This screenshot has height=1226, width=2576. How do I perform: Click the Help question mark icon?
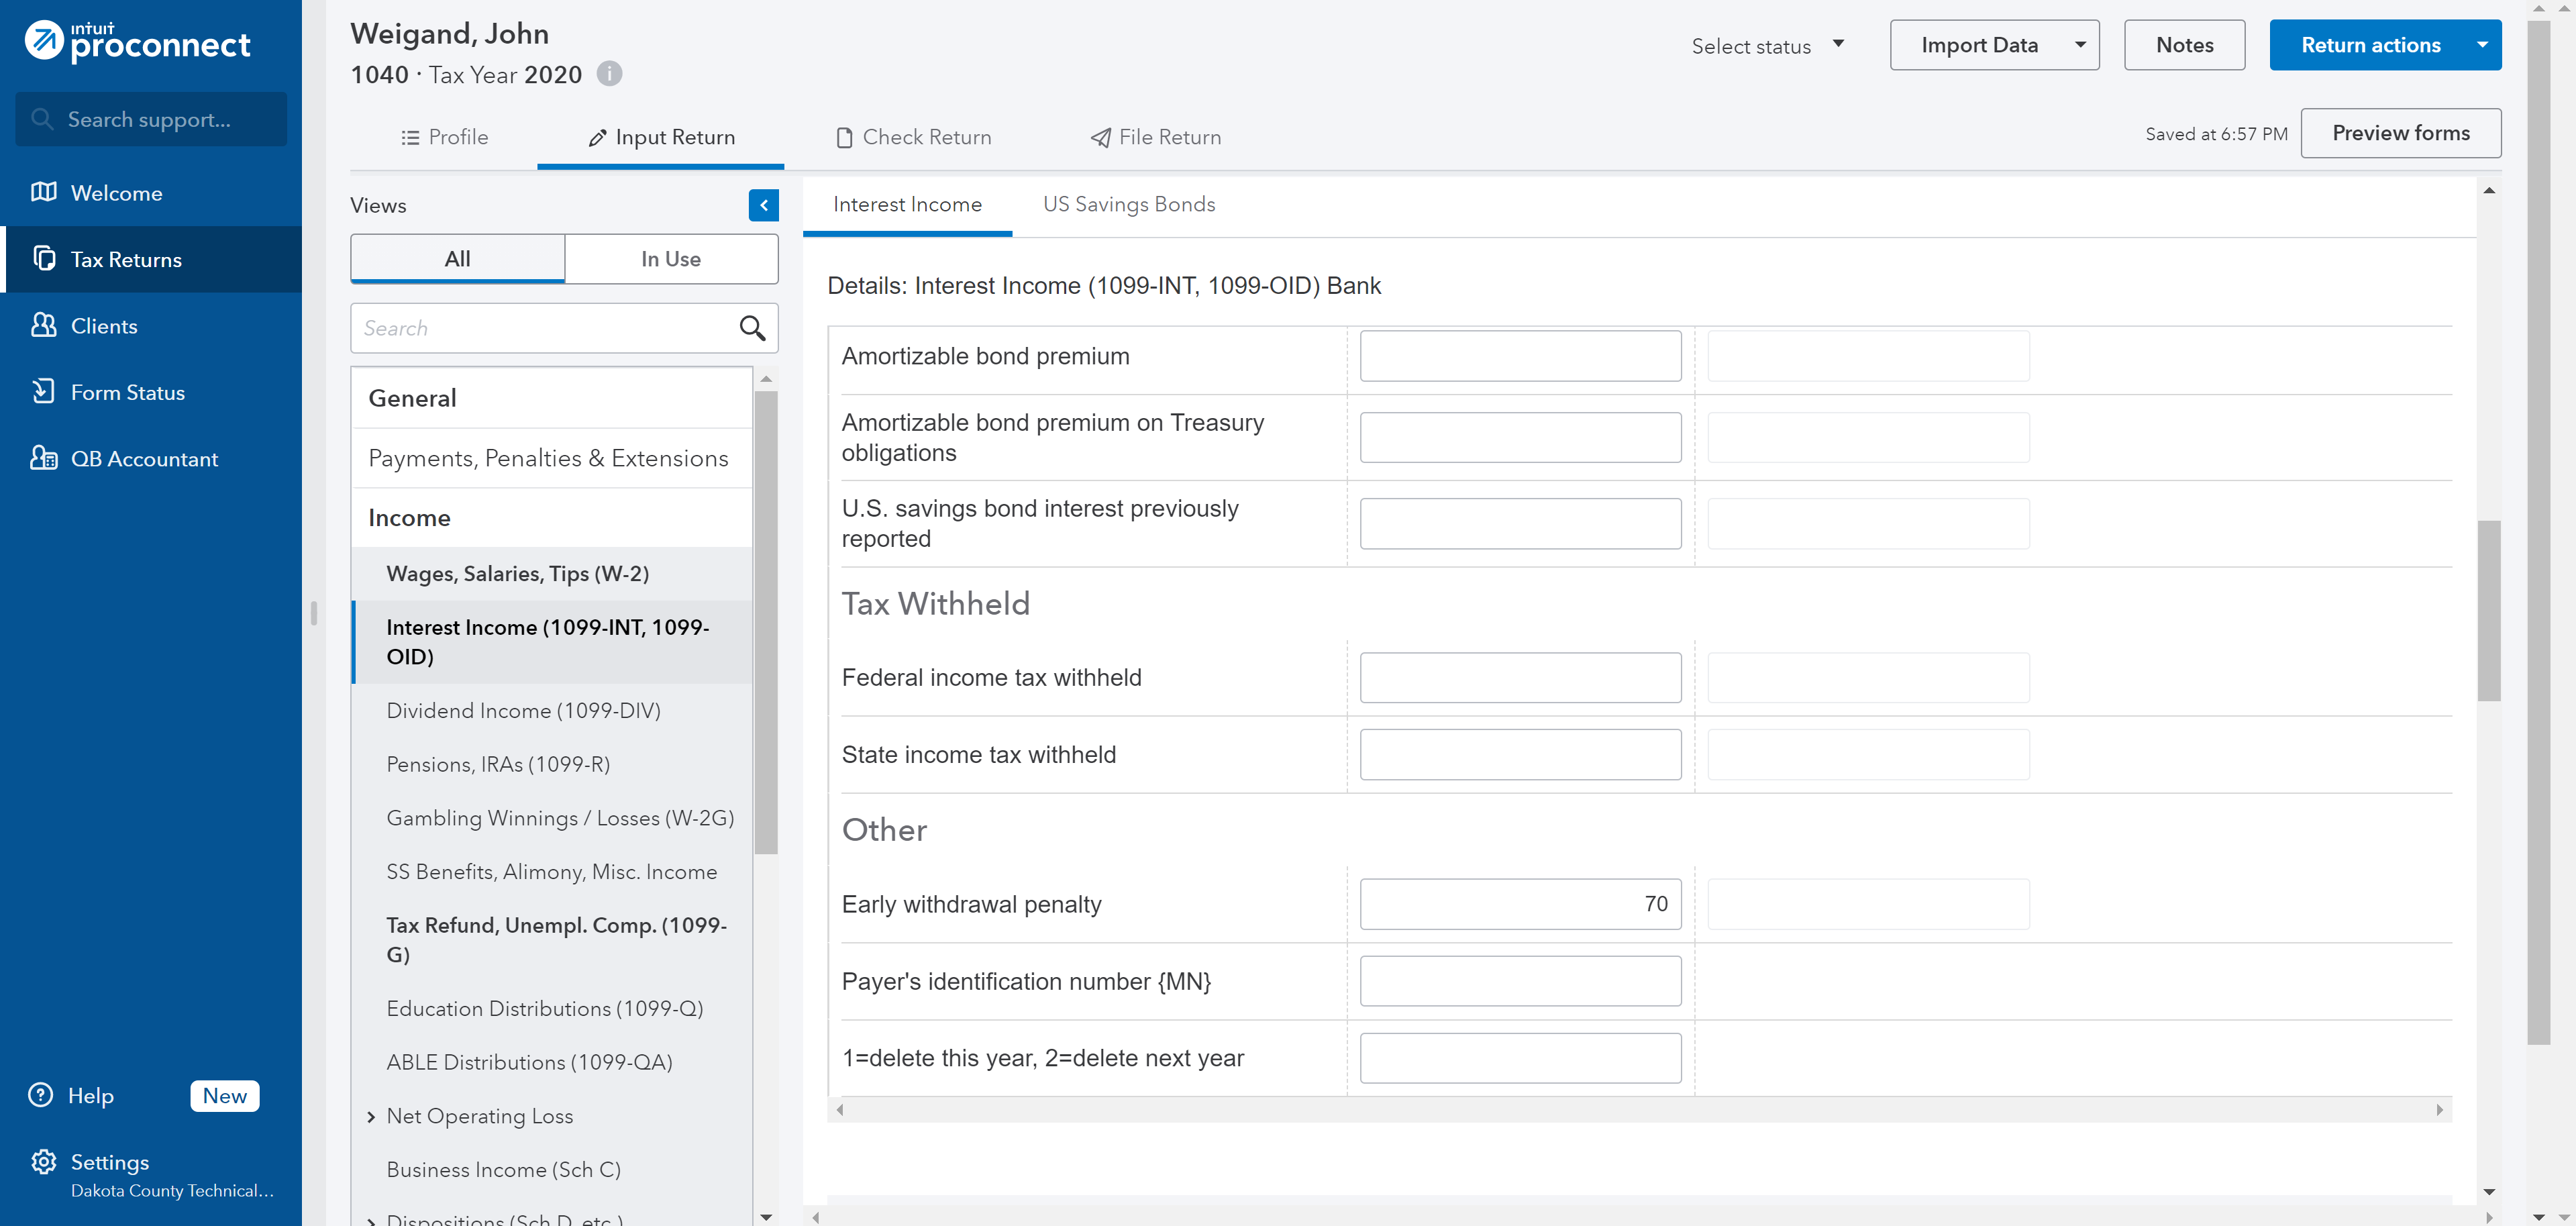tap(40, 1095)
